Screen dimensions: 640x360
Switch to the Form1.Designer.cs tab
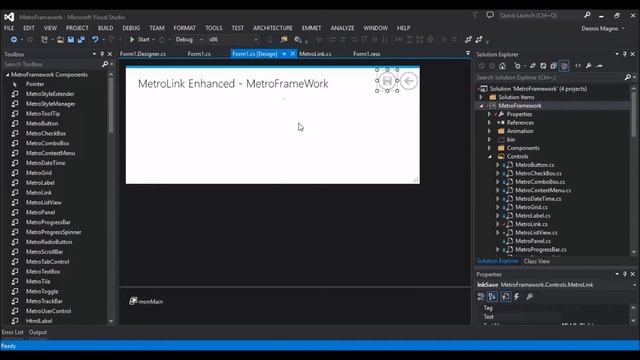click(x=143, y=54)
